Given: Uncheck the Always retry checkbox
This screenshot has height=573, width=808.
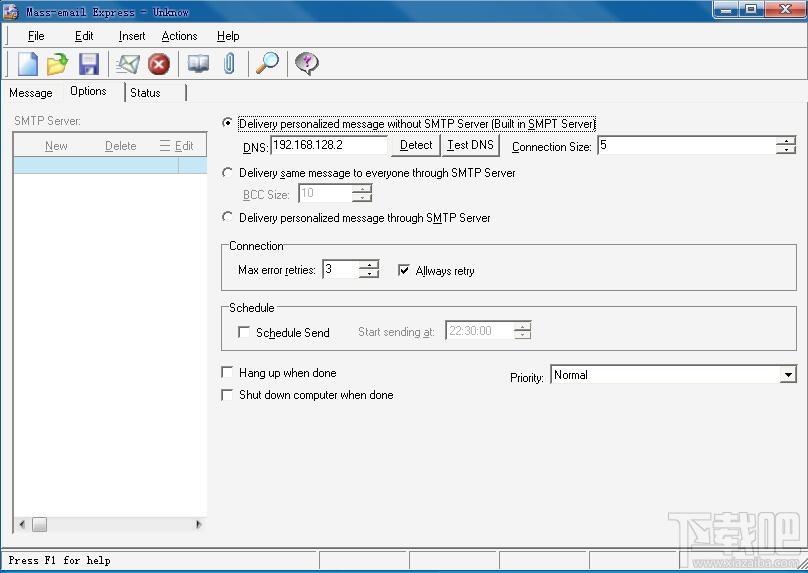Looking at the screenshot, I should (404, 270).
